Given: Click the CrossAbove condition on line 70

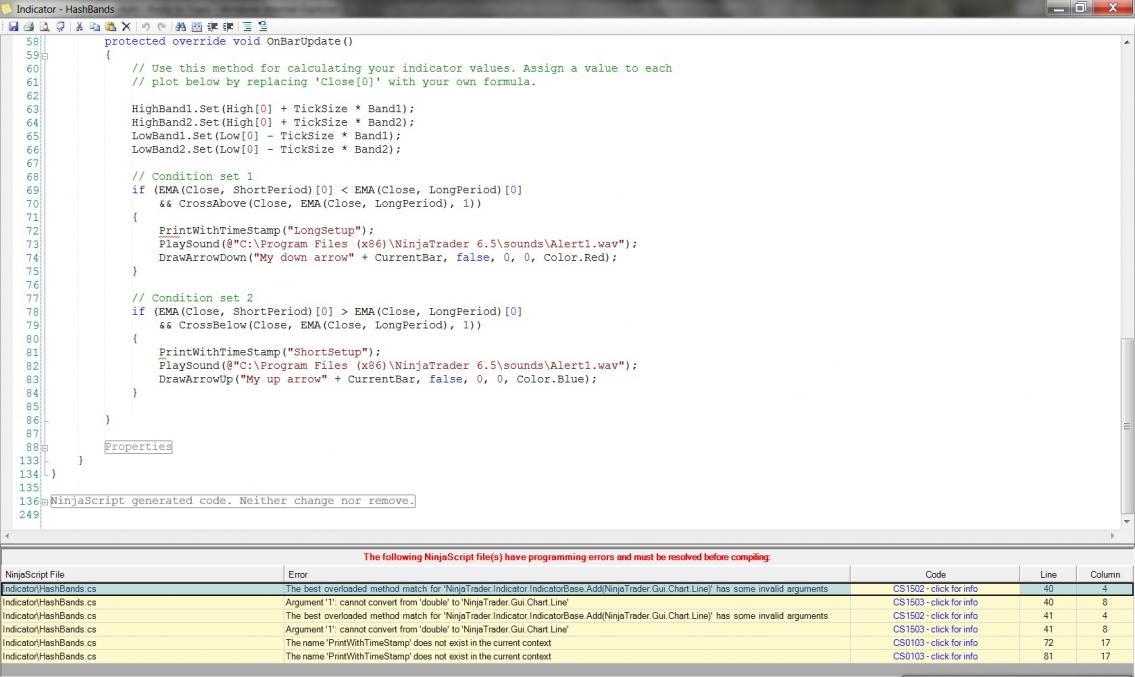Looking at the screenshot, I should 320,203.
